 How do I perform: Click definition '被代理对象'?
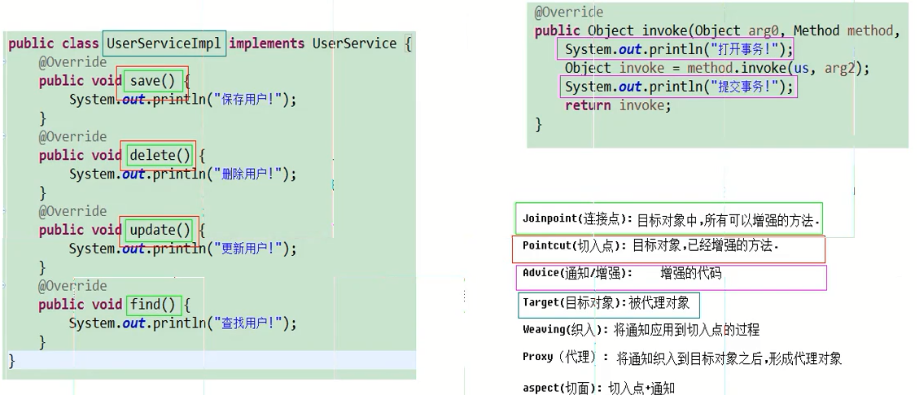point(659,303)
